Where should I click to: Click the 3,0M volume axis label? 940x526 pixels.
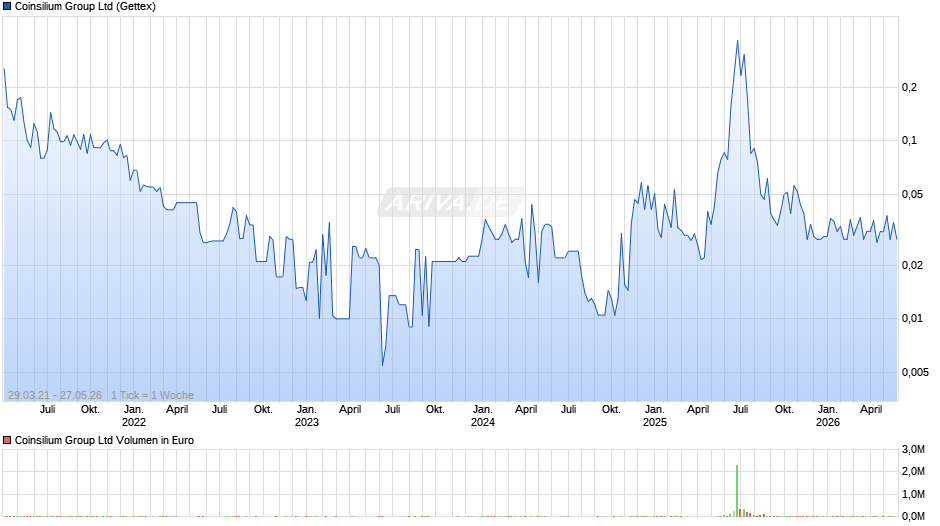tap(913, 449)
